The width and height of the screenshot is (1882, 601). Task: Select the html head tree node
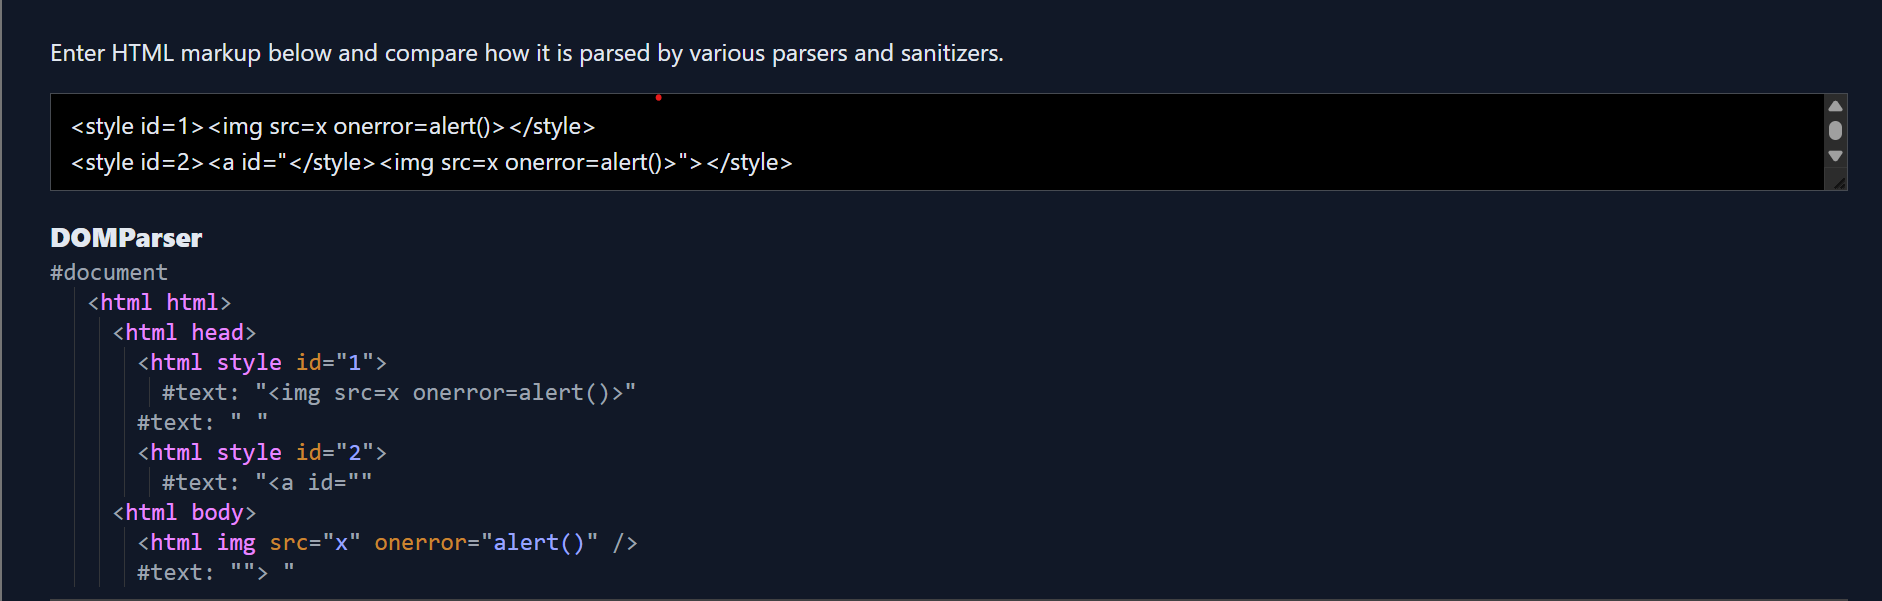[185, 332]
